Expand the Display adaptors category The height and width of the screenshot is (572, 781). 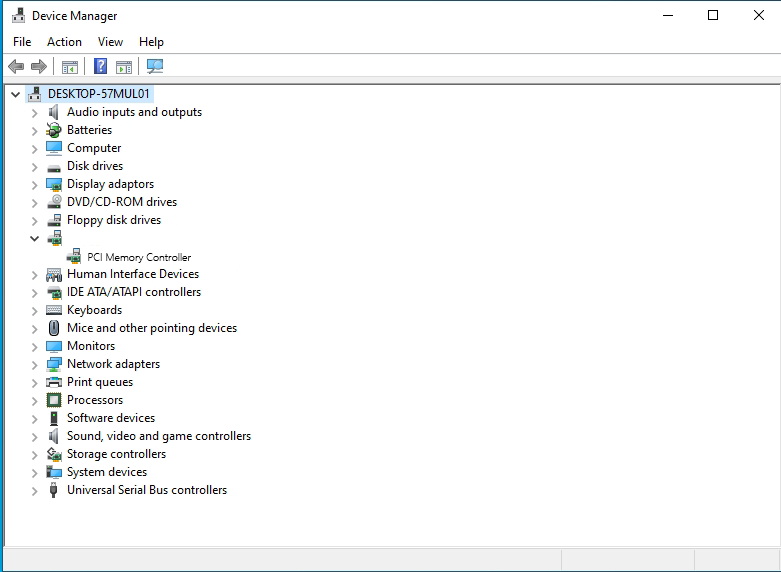click(x=34, y=185)
